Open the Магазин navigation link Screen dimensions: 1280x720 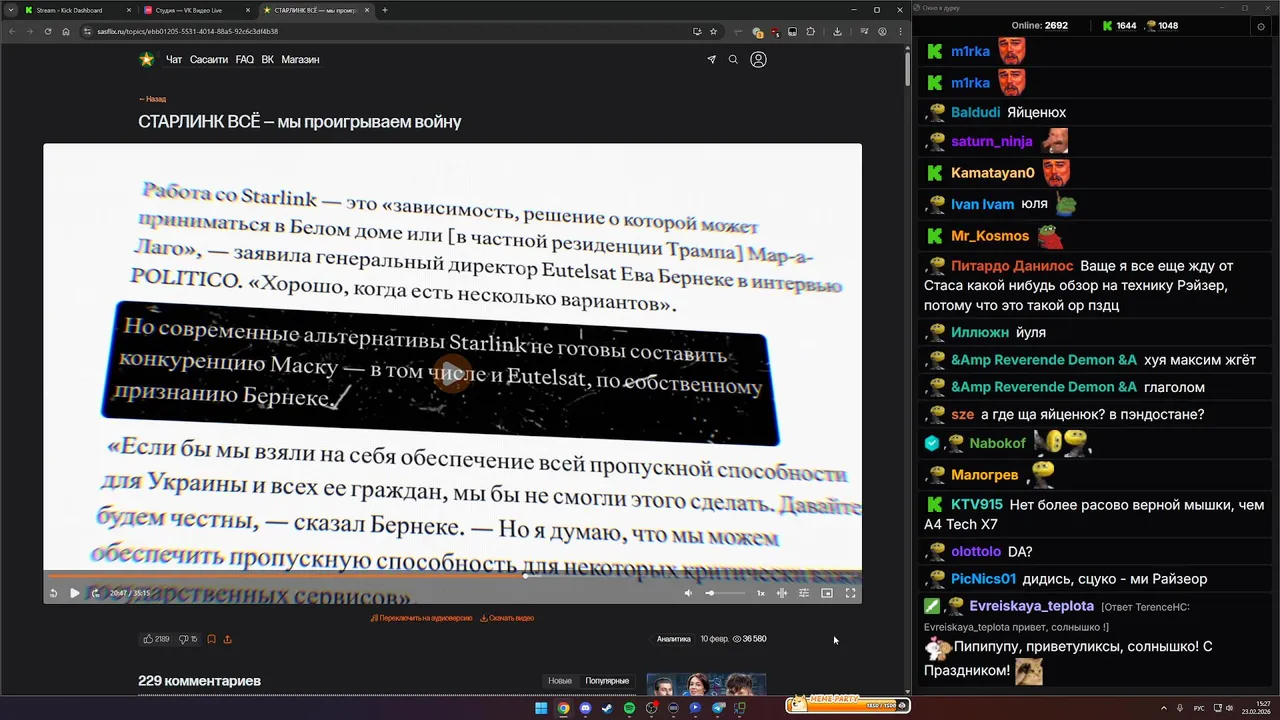click(x=300, y=60)
